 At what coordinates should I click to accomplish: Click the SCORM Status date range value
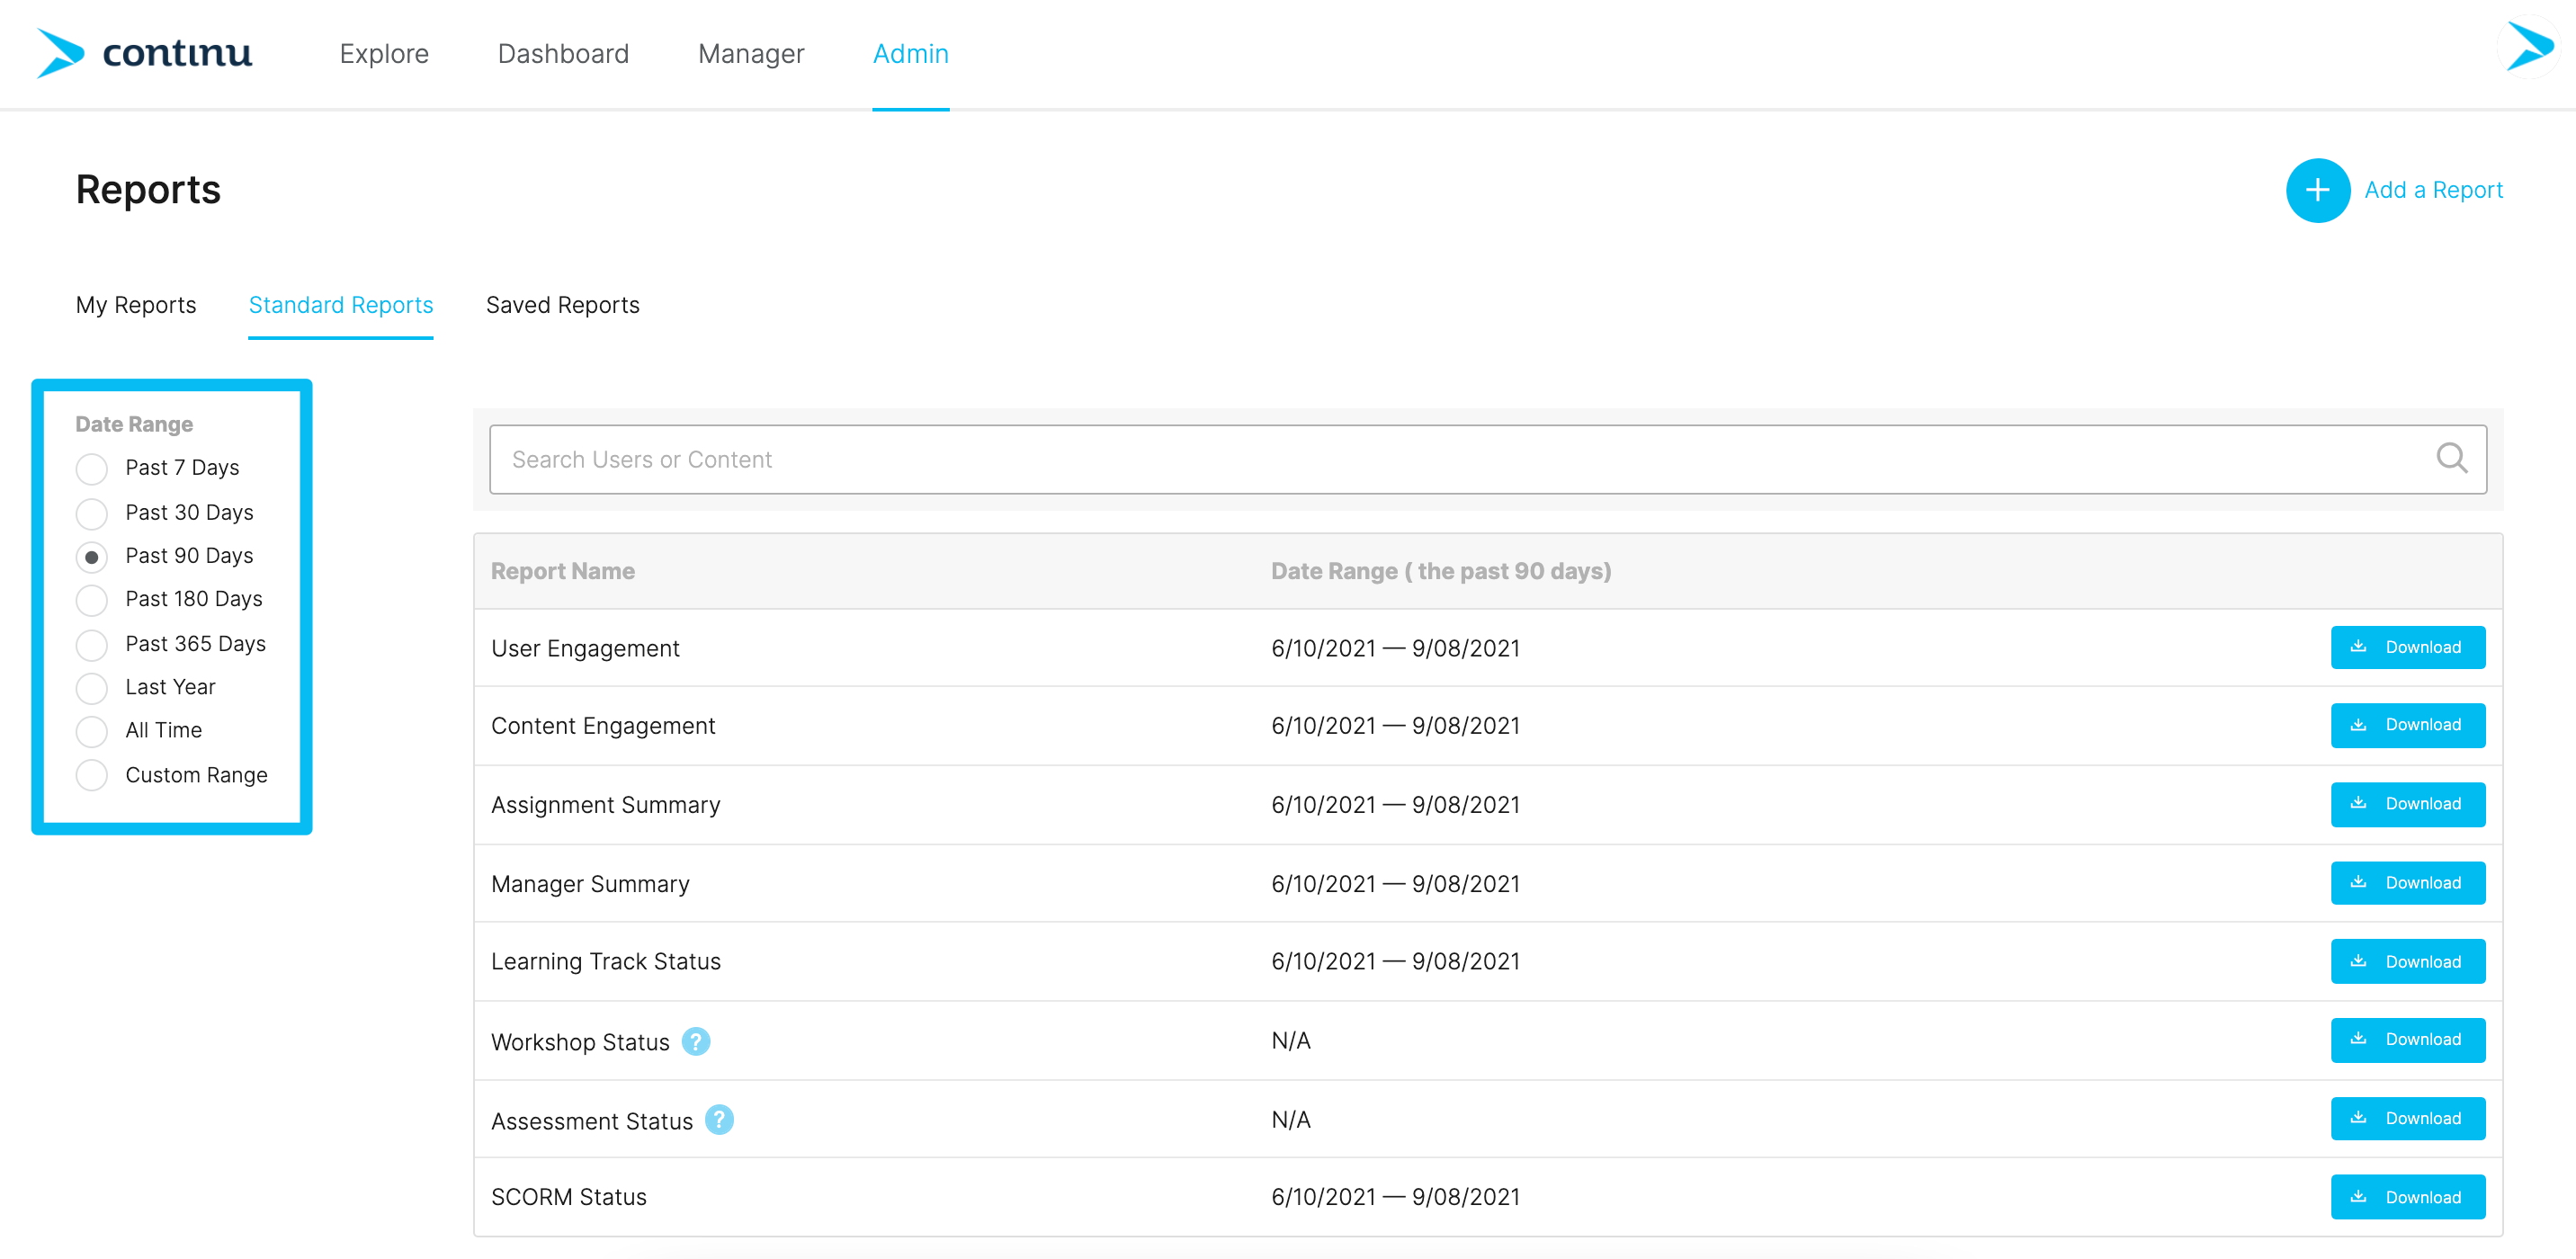click(x=1395, y=1198)
